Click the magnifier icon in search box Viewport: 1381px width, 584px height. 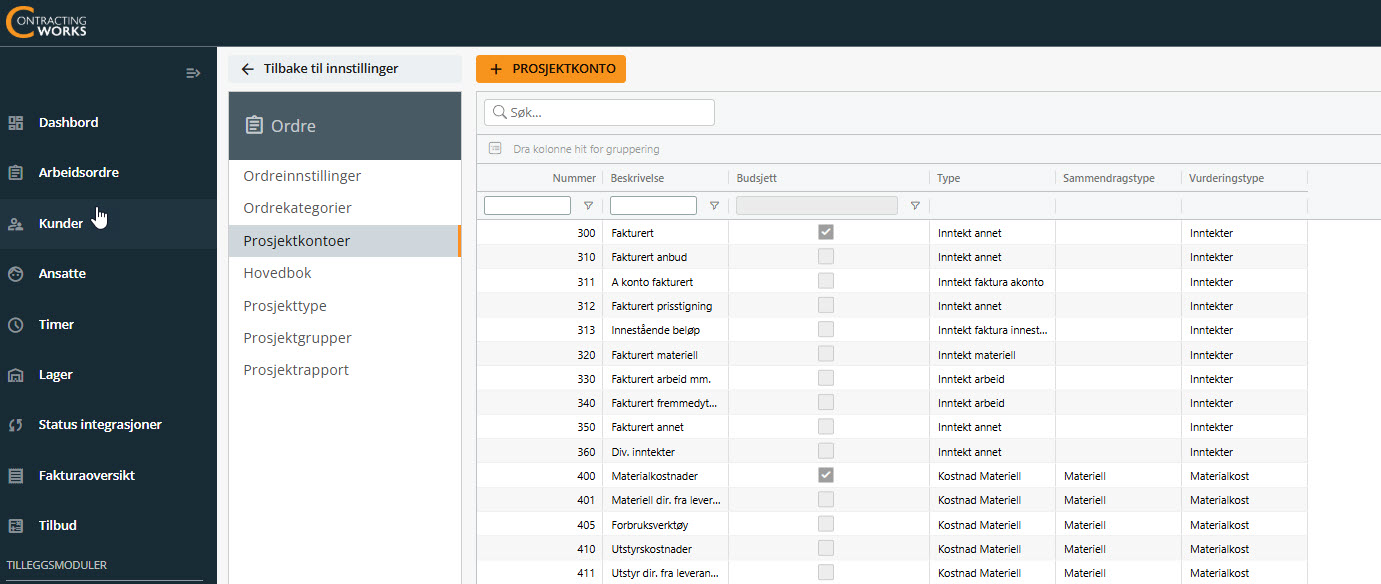click(499, 113)
